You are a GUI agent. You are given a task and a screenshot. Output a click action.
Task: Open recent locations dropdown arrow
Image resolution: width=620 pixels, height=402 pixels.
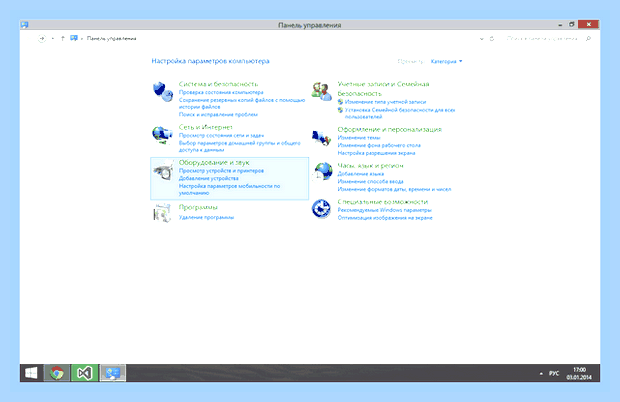[x=53, y=38]
